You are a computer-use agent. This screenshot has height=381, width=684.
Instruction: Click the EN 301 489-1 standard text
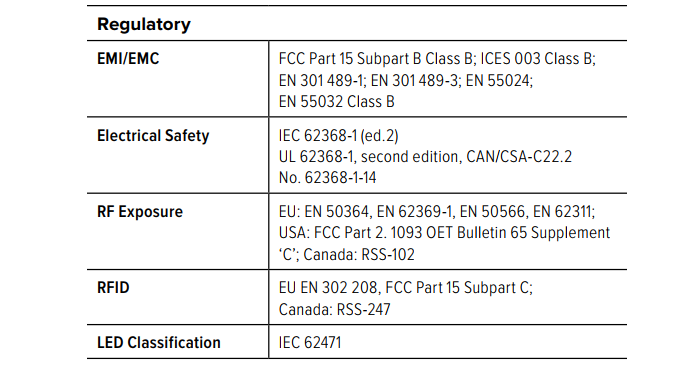pos(321,80)
